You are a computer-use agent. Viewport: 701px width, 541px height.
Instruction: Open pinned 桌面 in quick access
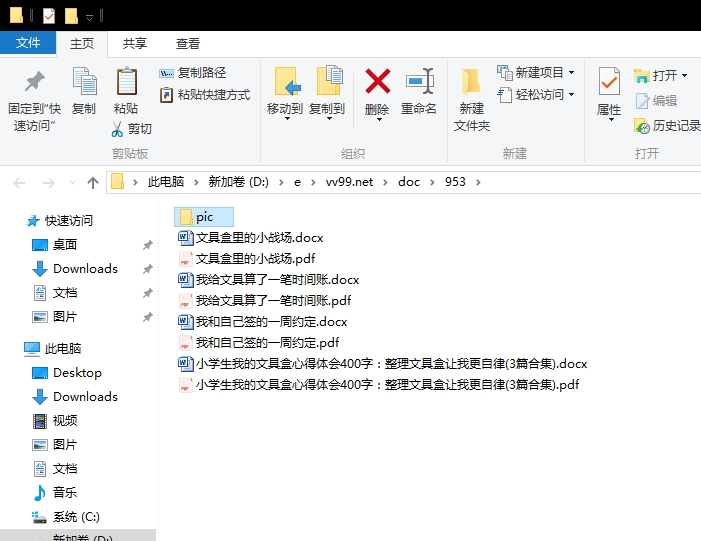(x=55, y=245)
